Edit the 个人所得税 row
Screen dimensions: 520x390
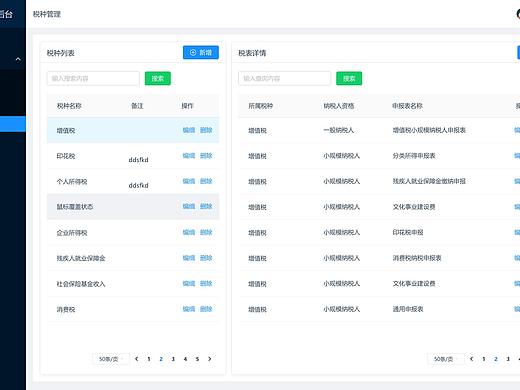click(x=189, y=181)
